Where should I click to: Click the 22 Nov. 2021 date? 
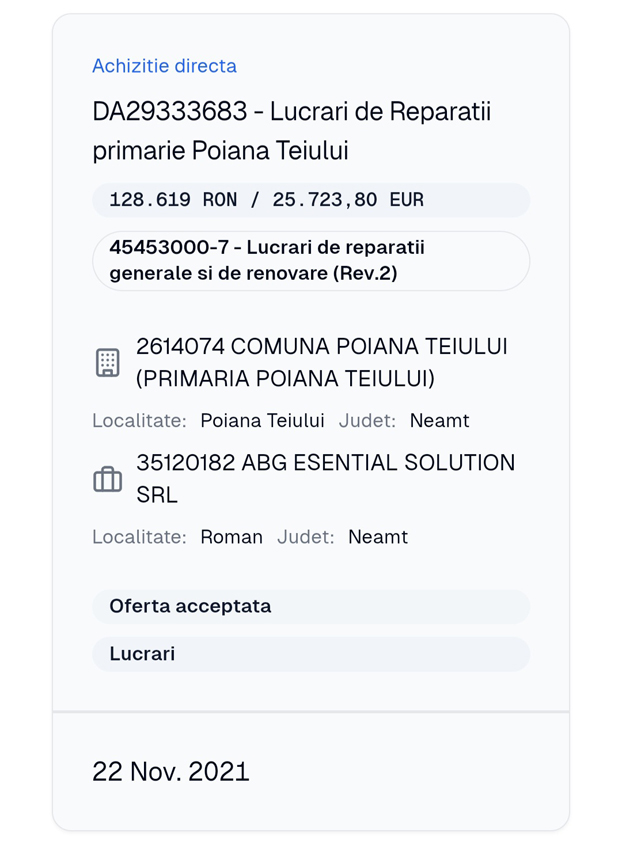171,771
